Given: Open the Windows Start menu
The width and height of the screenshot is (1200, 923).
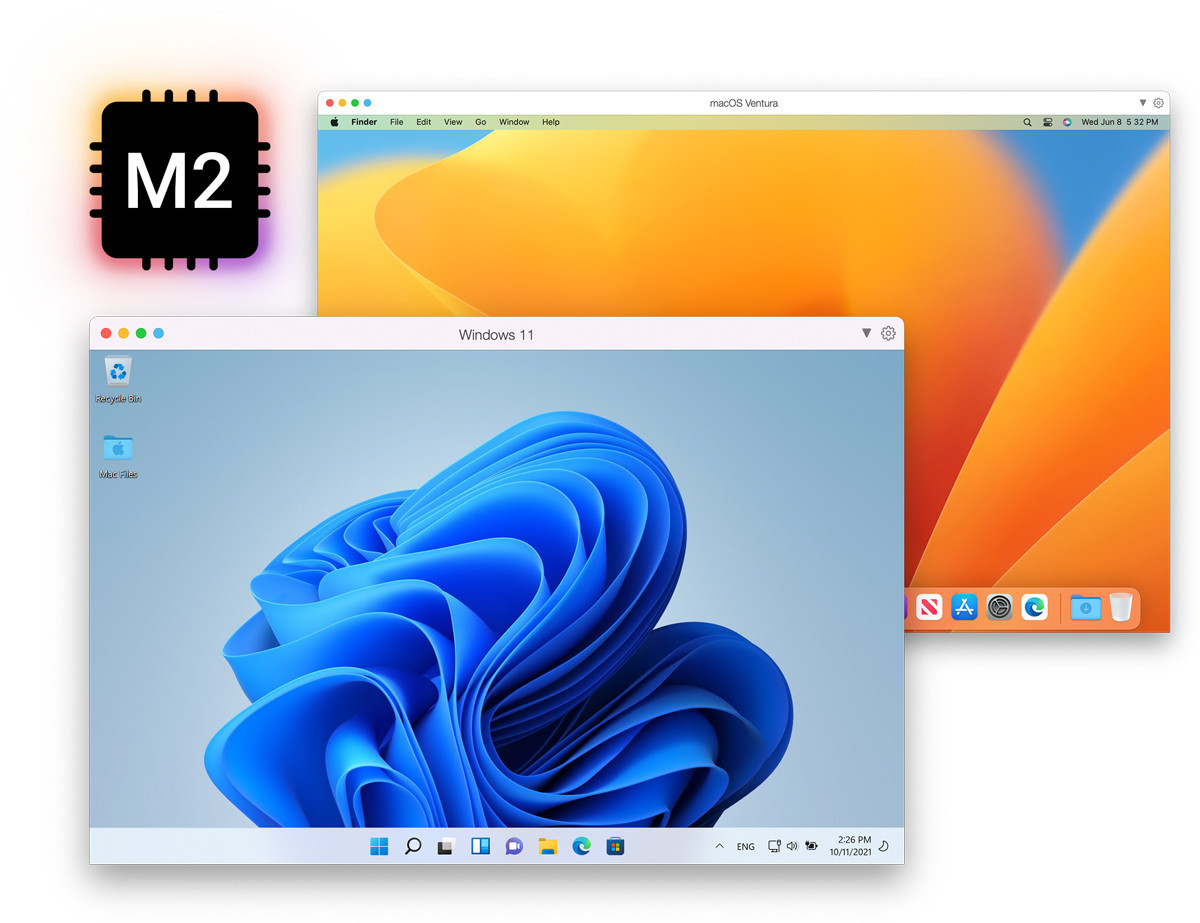Looking at the screenshot, I should click(379, 847).
